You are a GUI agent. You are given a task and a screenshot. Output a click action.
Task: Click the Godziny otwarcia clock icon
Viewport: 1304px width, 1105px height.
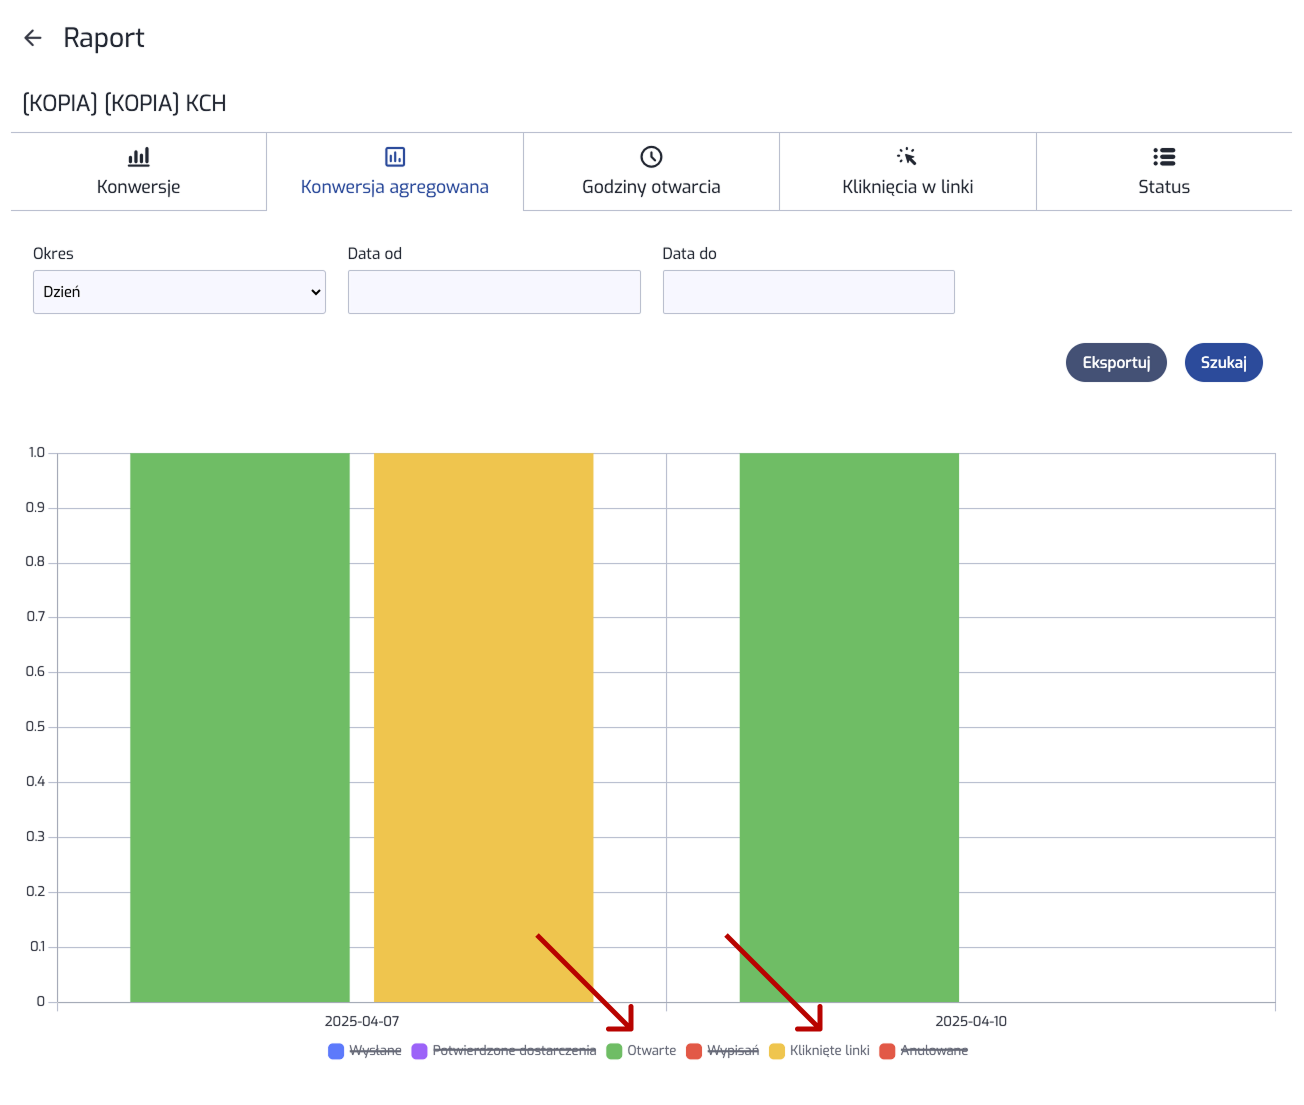(x=651, y=157)
